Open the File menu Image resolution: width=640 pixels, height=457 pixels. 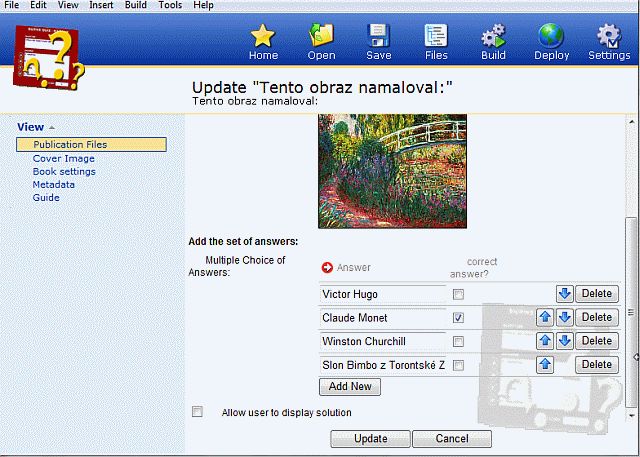[11, 5]
